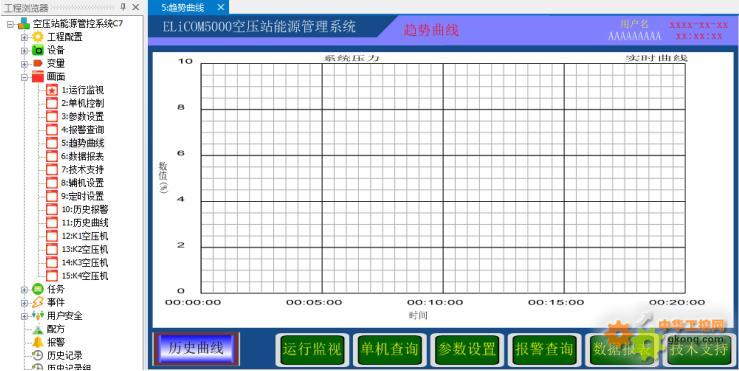Screen dimensions: 739x371
Task: Select 9:定时设置 in the tree
Action: (x=82, y=196)
